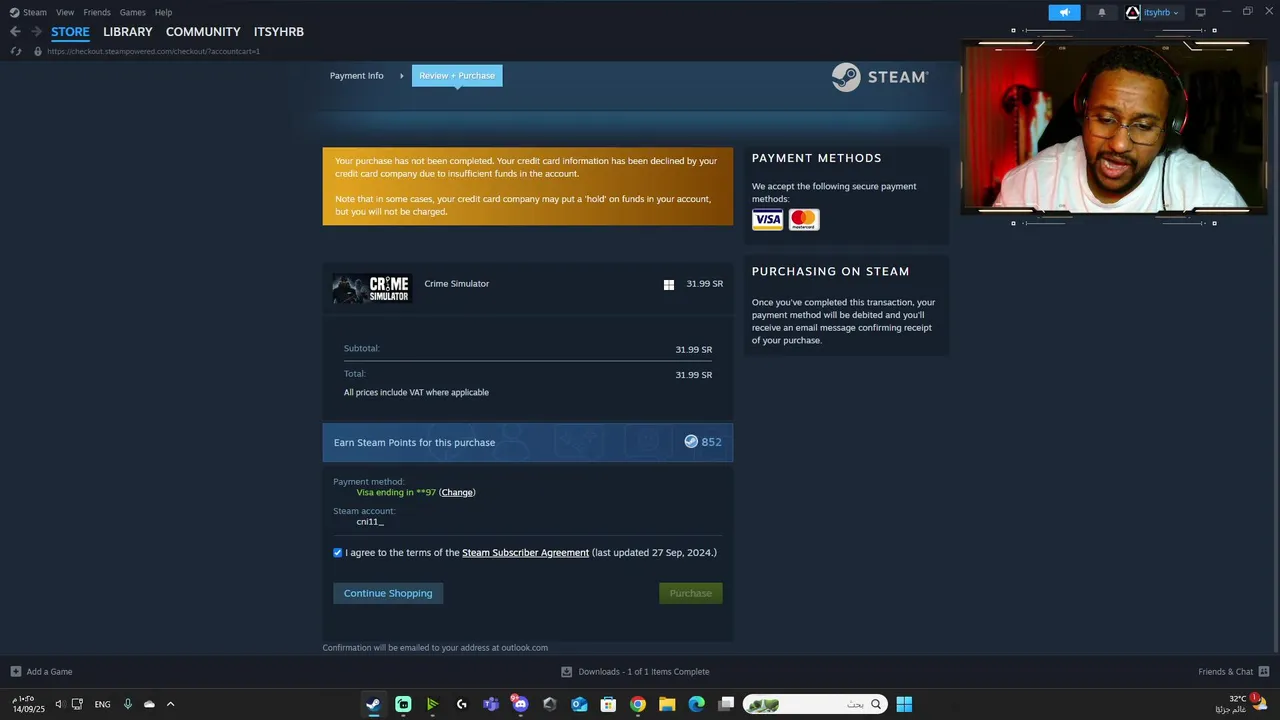
Task: Go back with the left arrow
Action: click(15, 32)
